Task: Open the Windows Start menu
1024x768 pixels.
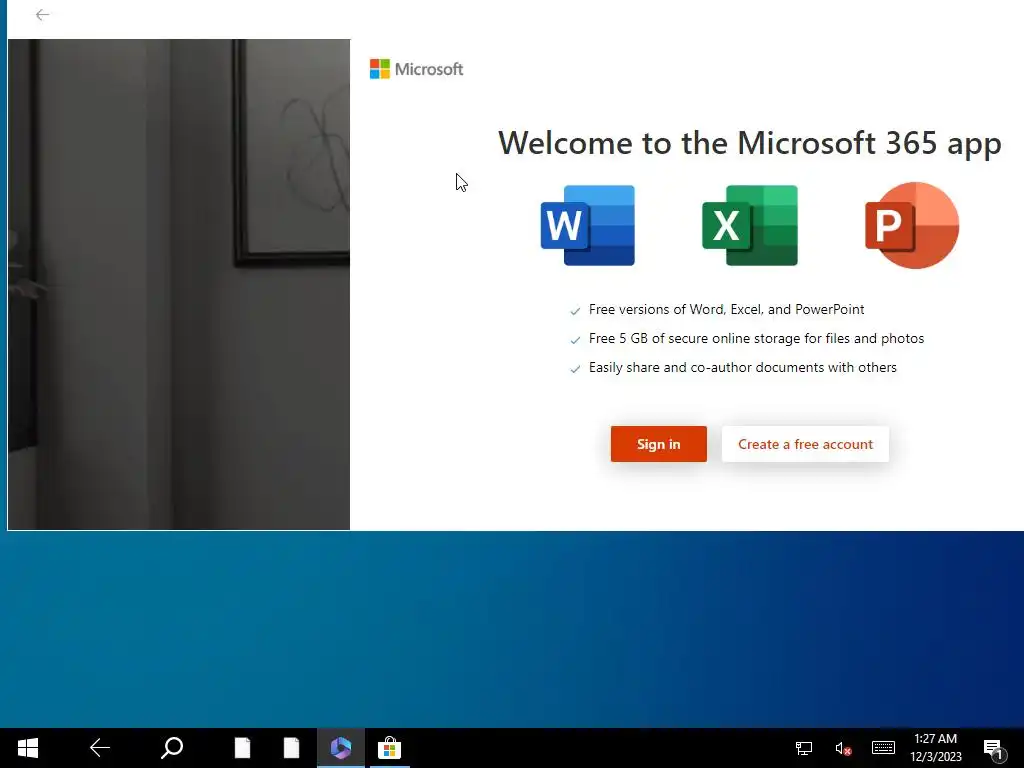Action: [27, 748]
